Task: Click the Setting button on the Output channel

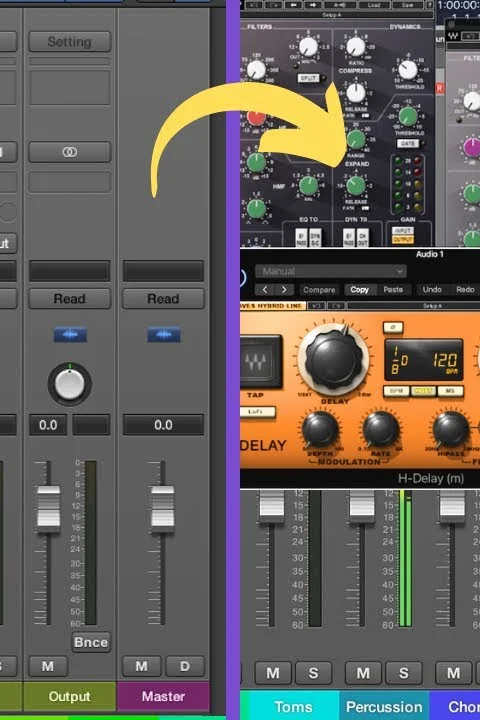Action: (69, 42)
